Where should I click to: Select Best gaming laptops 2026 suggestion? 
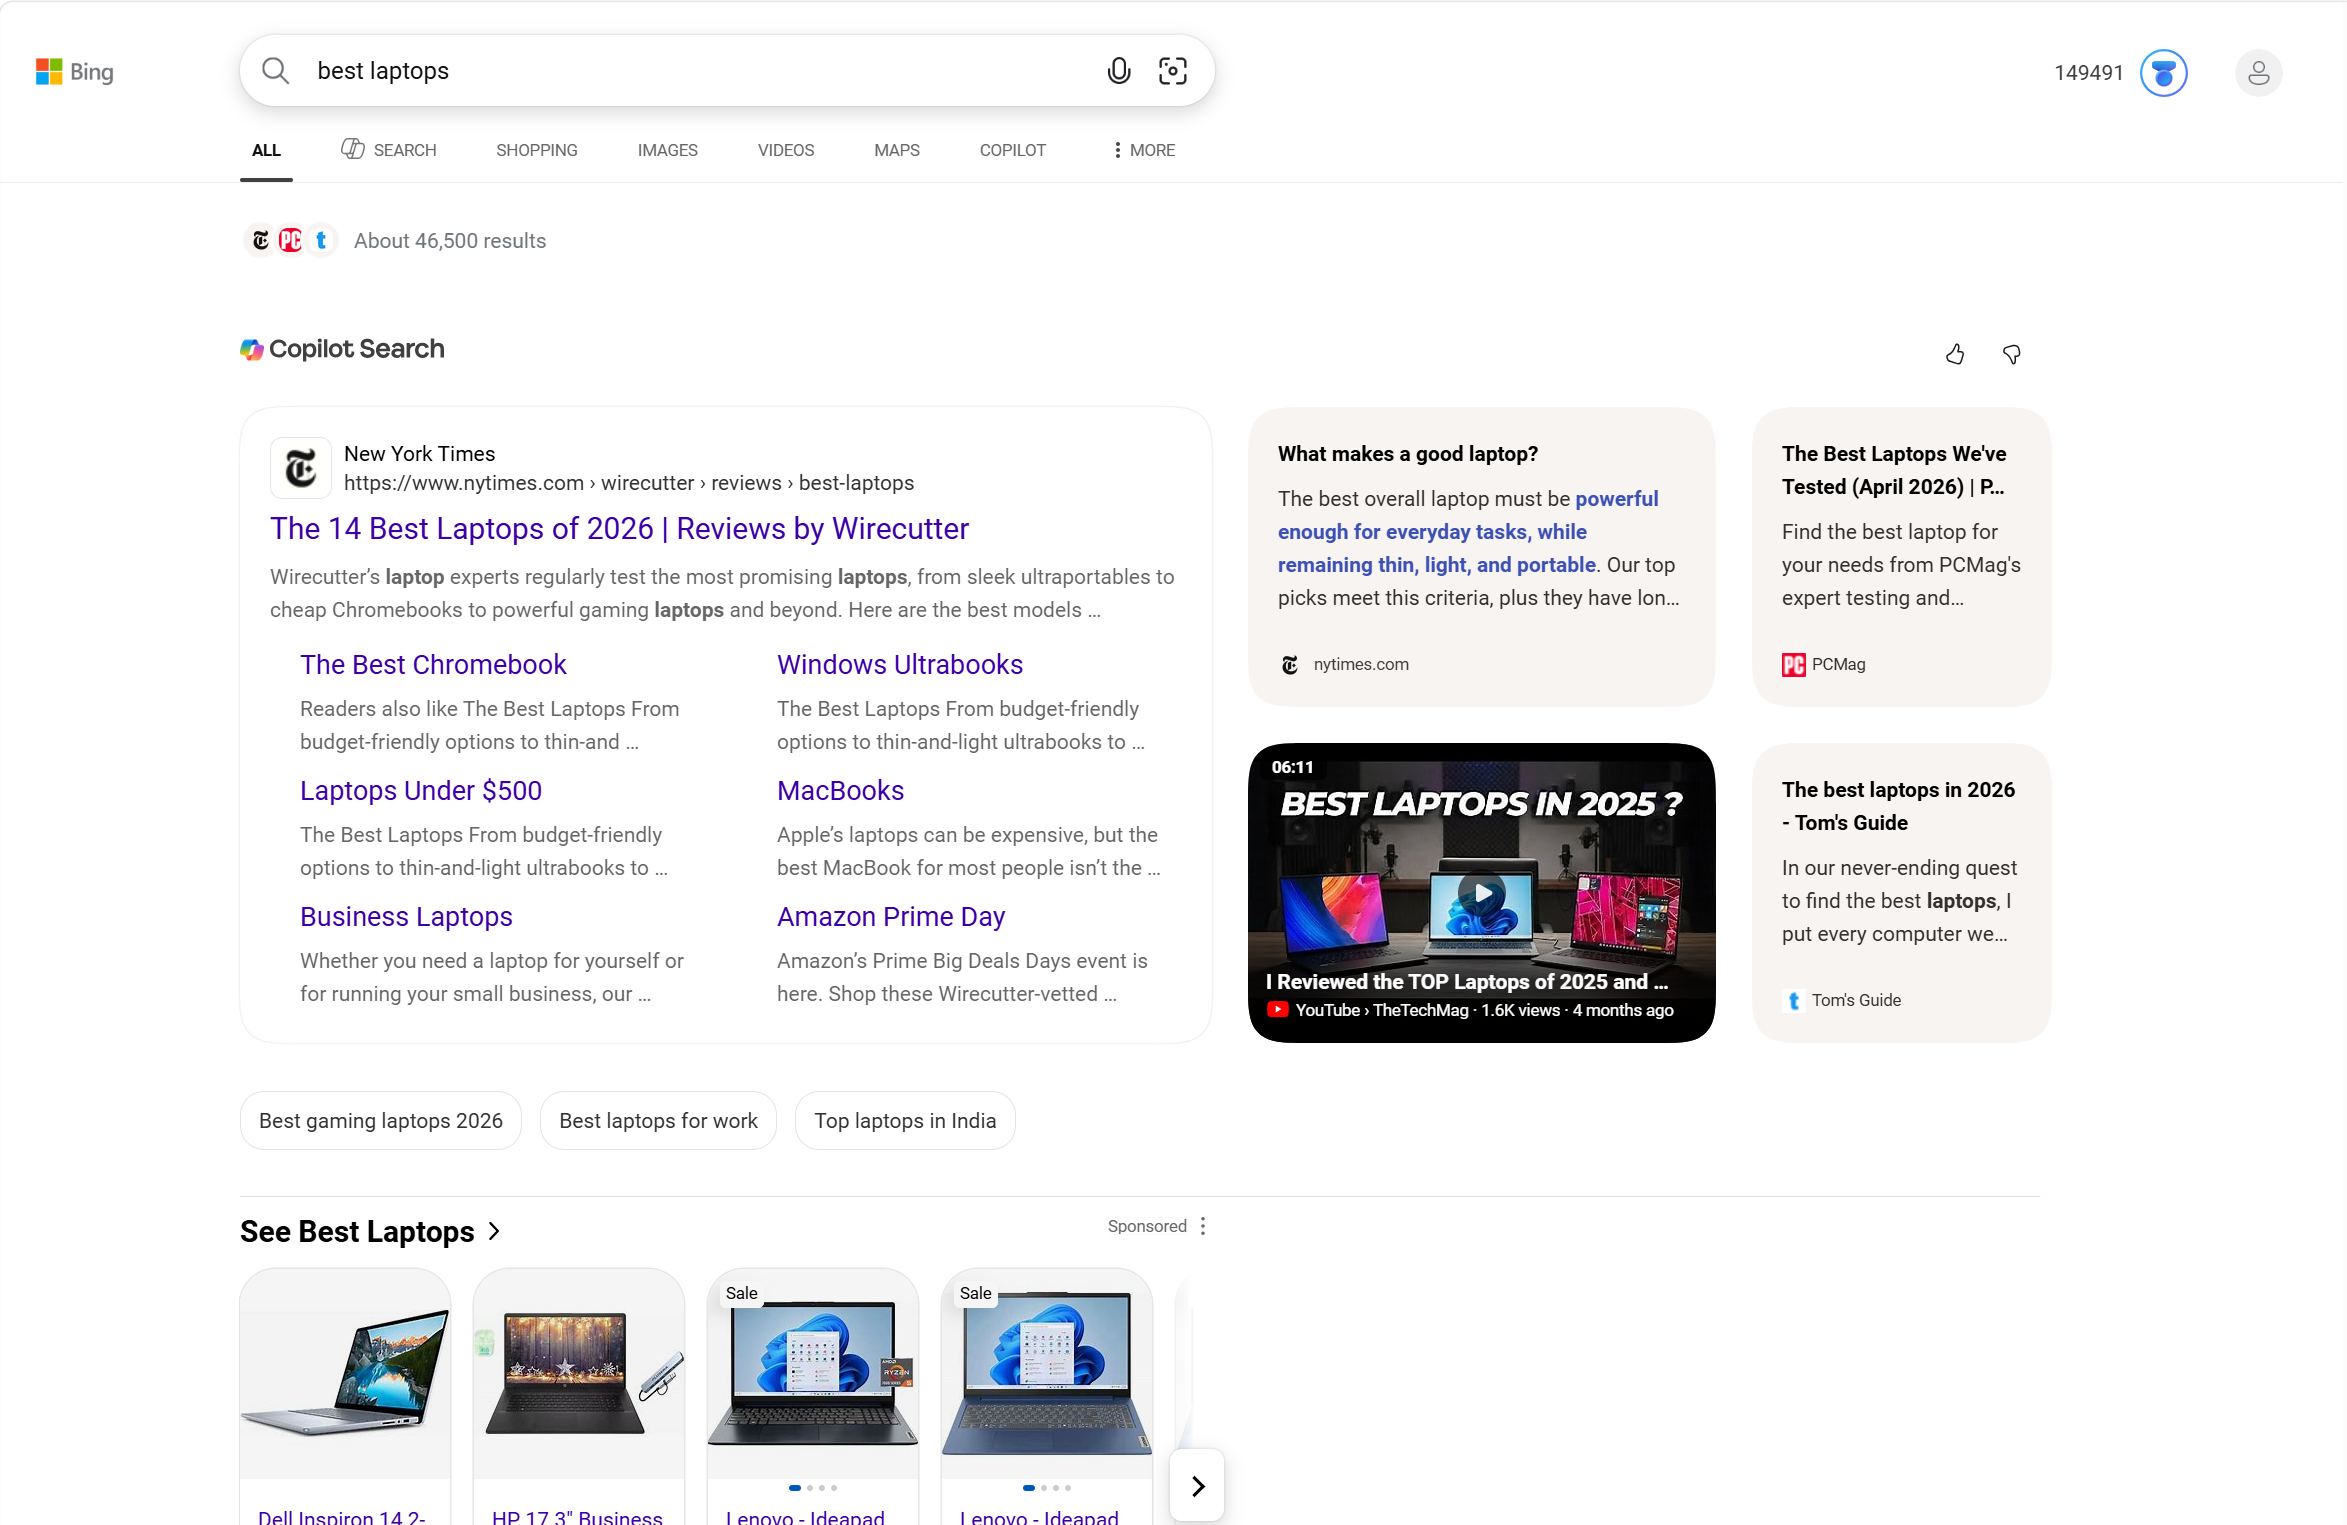(x=381, y=1121)
